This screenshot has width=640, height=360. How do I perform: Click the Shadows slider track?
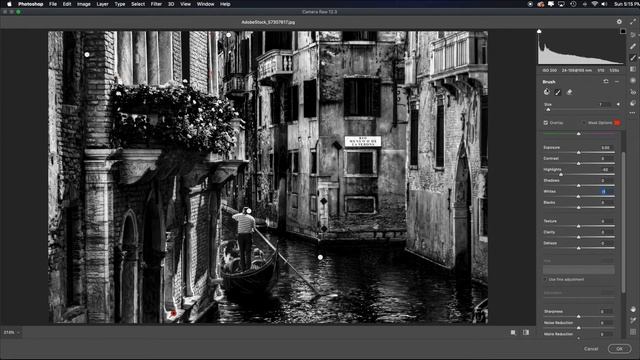[x=580, y=185]
